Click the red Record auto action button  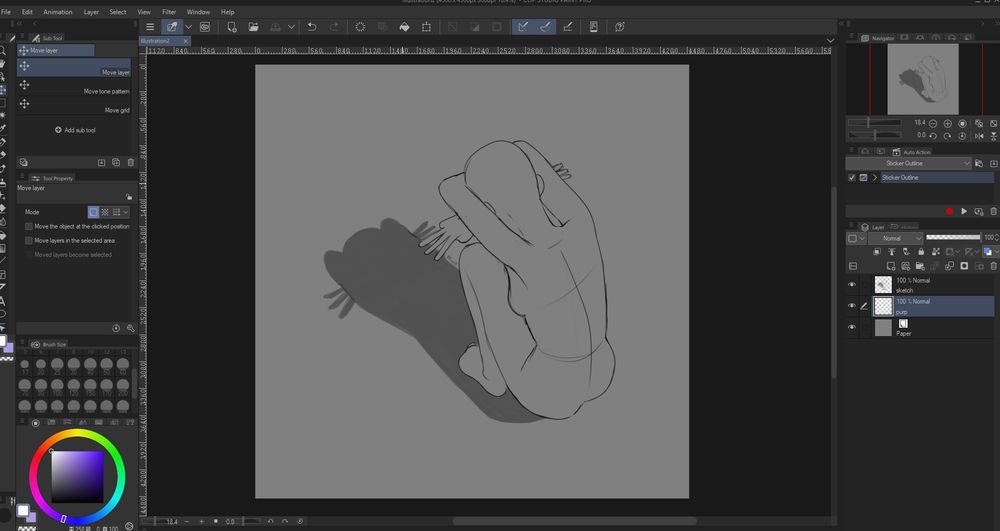(x=949, y=211)
